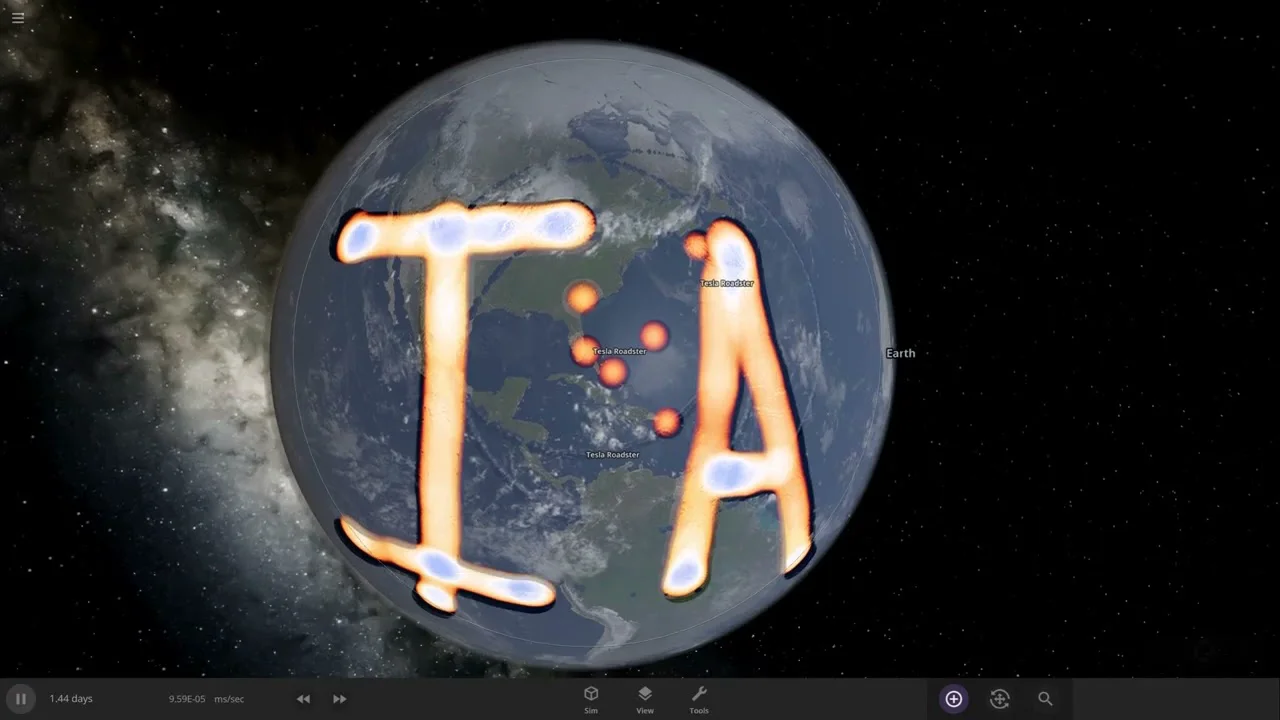This screenshot has width=1280, height=720.
Task: Edit the 9.59E-05 time step value
Action: pyautogui.click(x=187, y=699)
